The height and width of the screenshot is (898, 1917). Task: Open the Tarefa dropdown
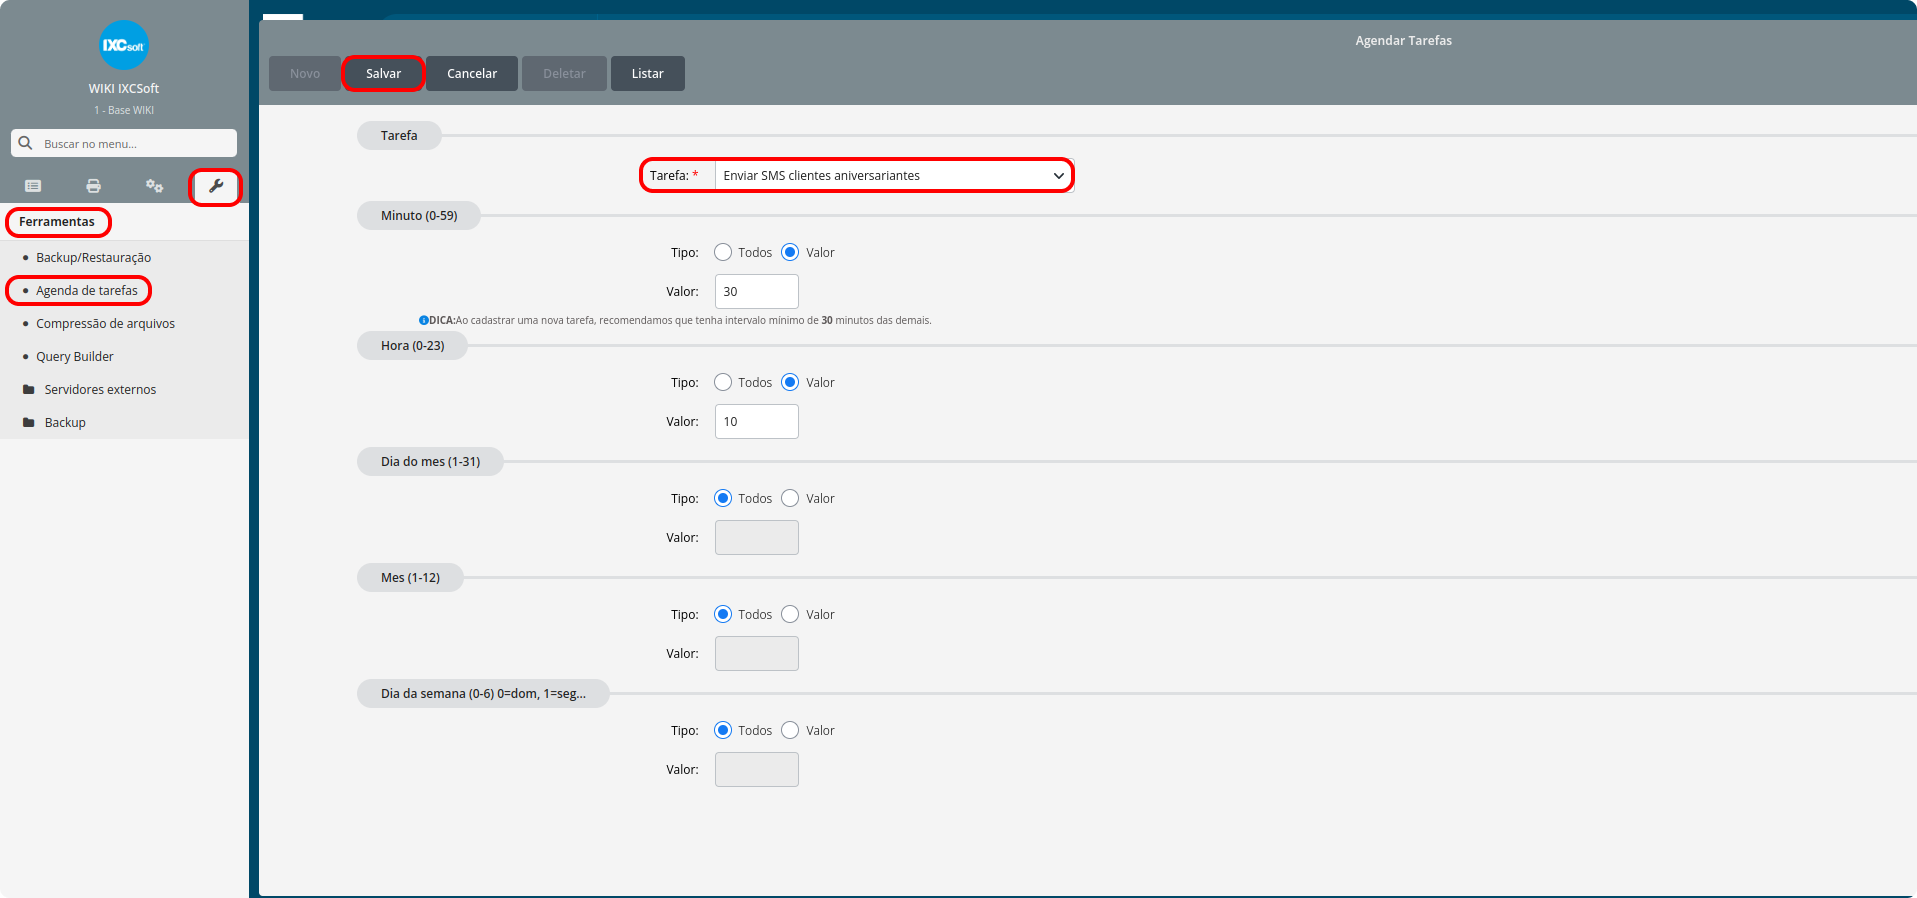coord(893,175)
